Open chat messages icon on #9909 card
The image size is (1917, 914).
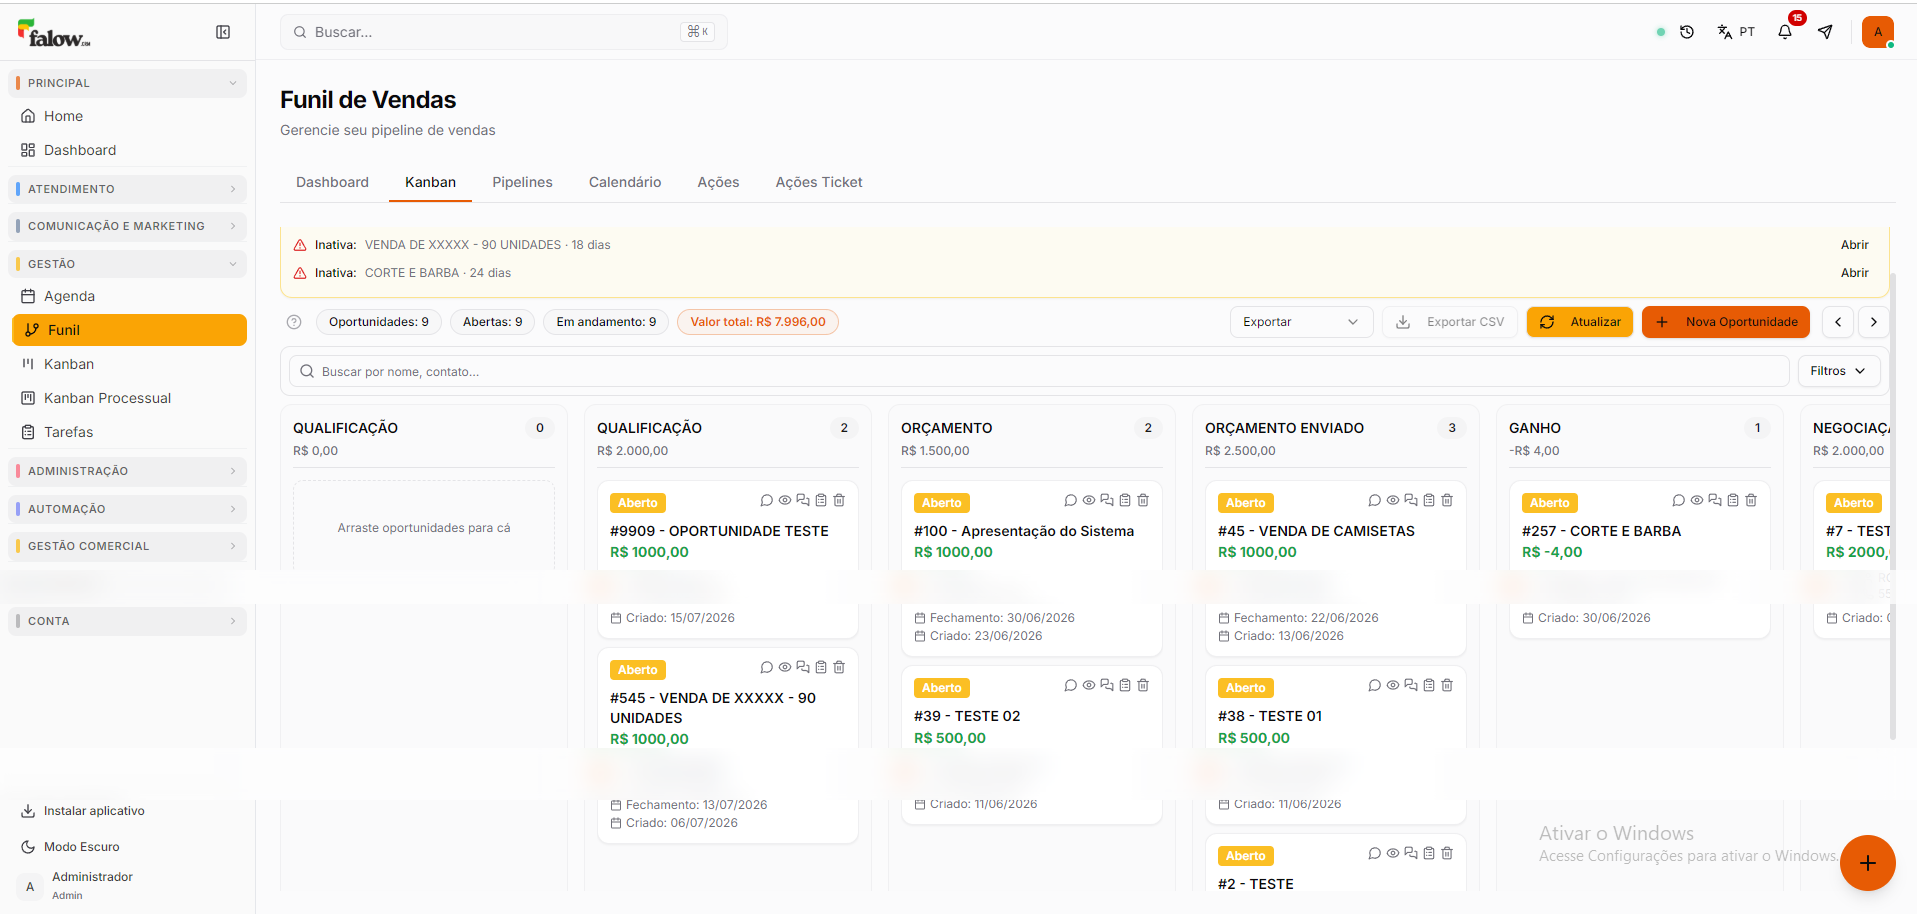pos(803,500)
